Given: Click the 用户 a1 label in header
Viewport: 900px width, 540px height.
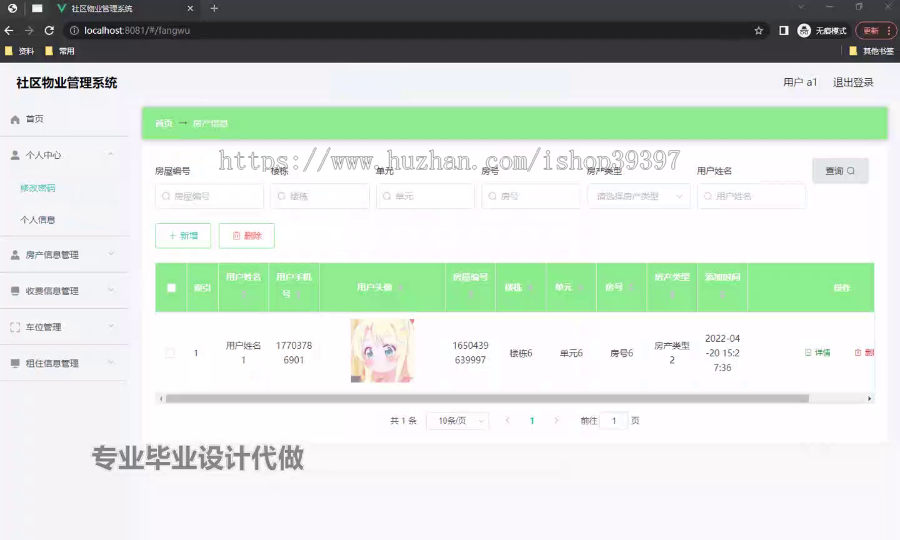Looking at the screenshot, I should (x=800, y=82).
